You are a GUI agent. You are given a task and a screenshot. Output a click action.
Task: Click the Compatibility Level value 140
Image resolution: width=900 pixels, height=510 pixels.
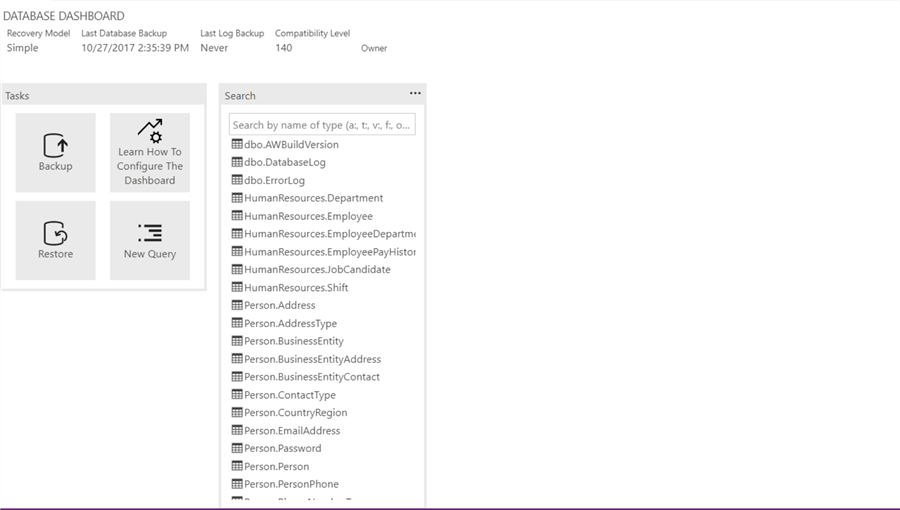[284, 48]
